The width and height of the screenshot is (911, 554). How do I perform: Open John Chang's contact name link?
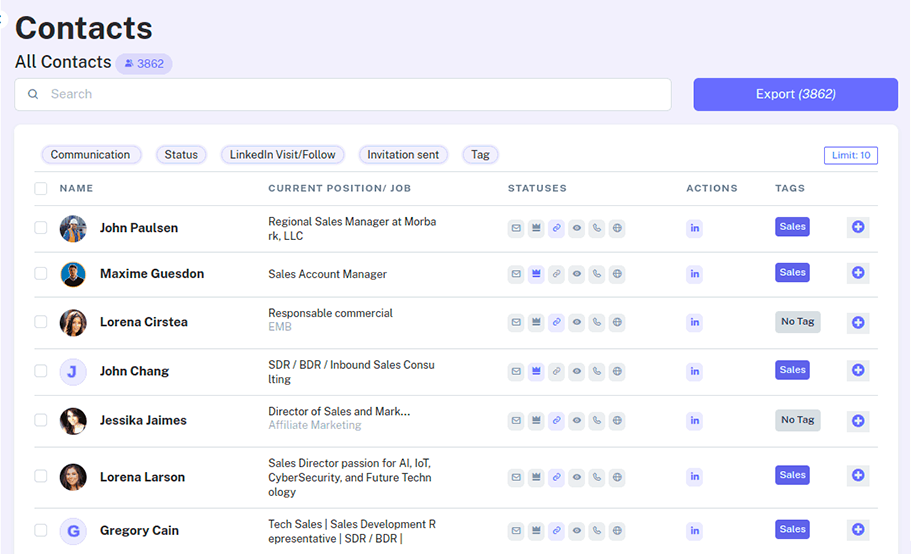click(134, 371)
